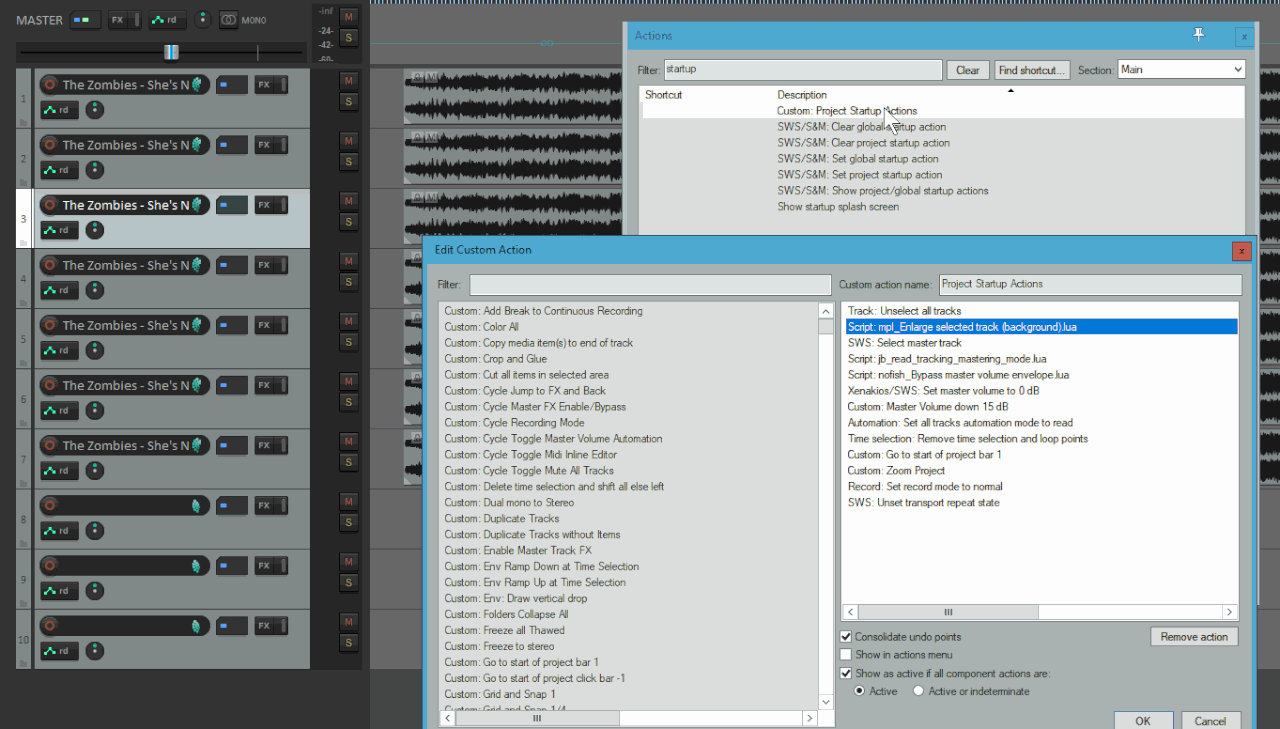This screenshot has width=1280, height=729.
Task: Open track 7 automation mode button
Action: [59, 470]
